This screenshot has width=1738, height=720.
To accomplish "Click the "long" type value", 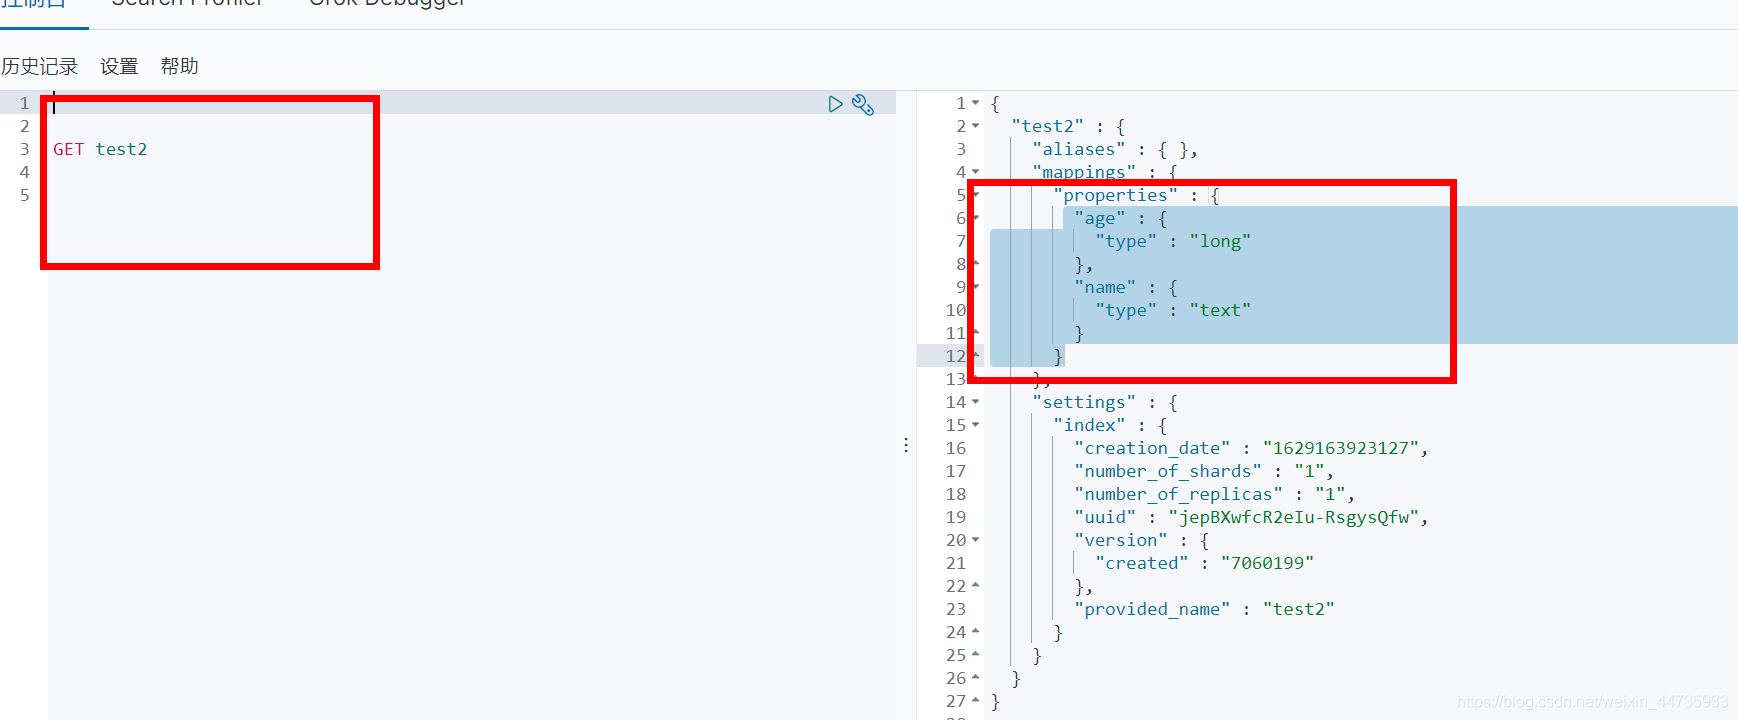I will (x=1220, y=241).
